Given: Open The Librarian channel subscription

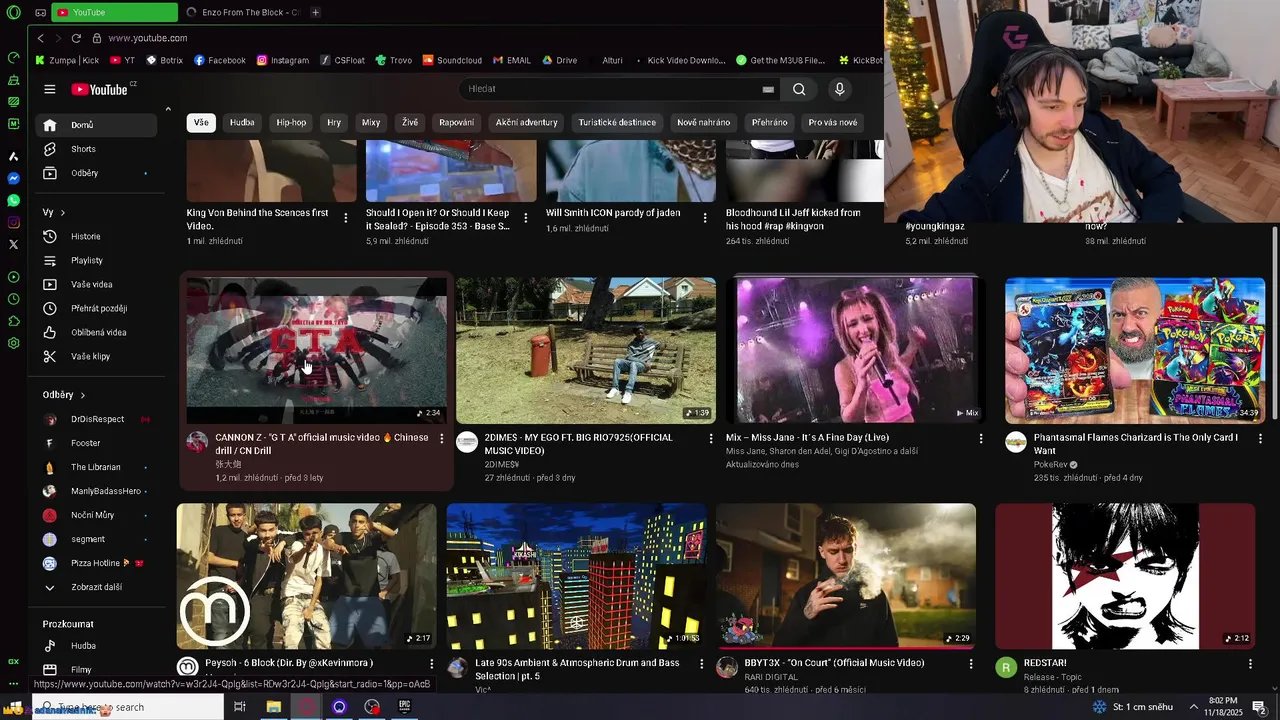Looking at the screenshot, I should click(96, 467).
